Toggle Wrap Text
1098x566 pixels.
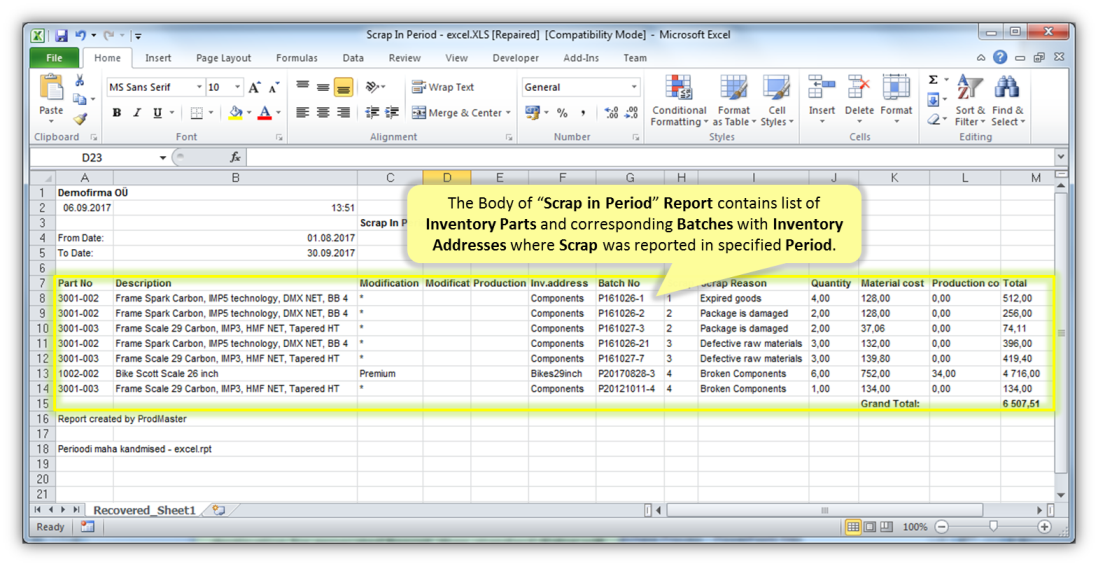tap(443, 87)
